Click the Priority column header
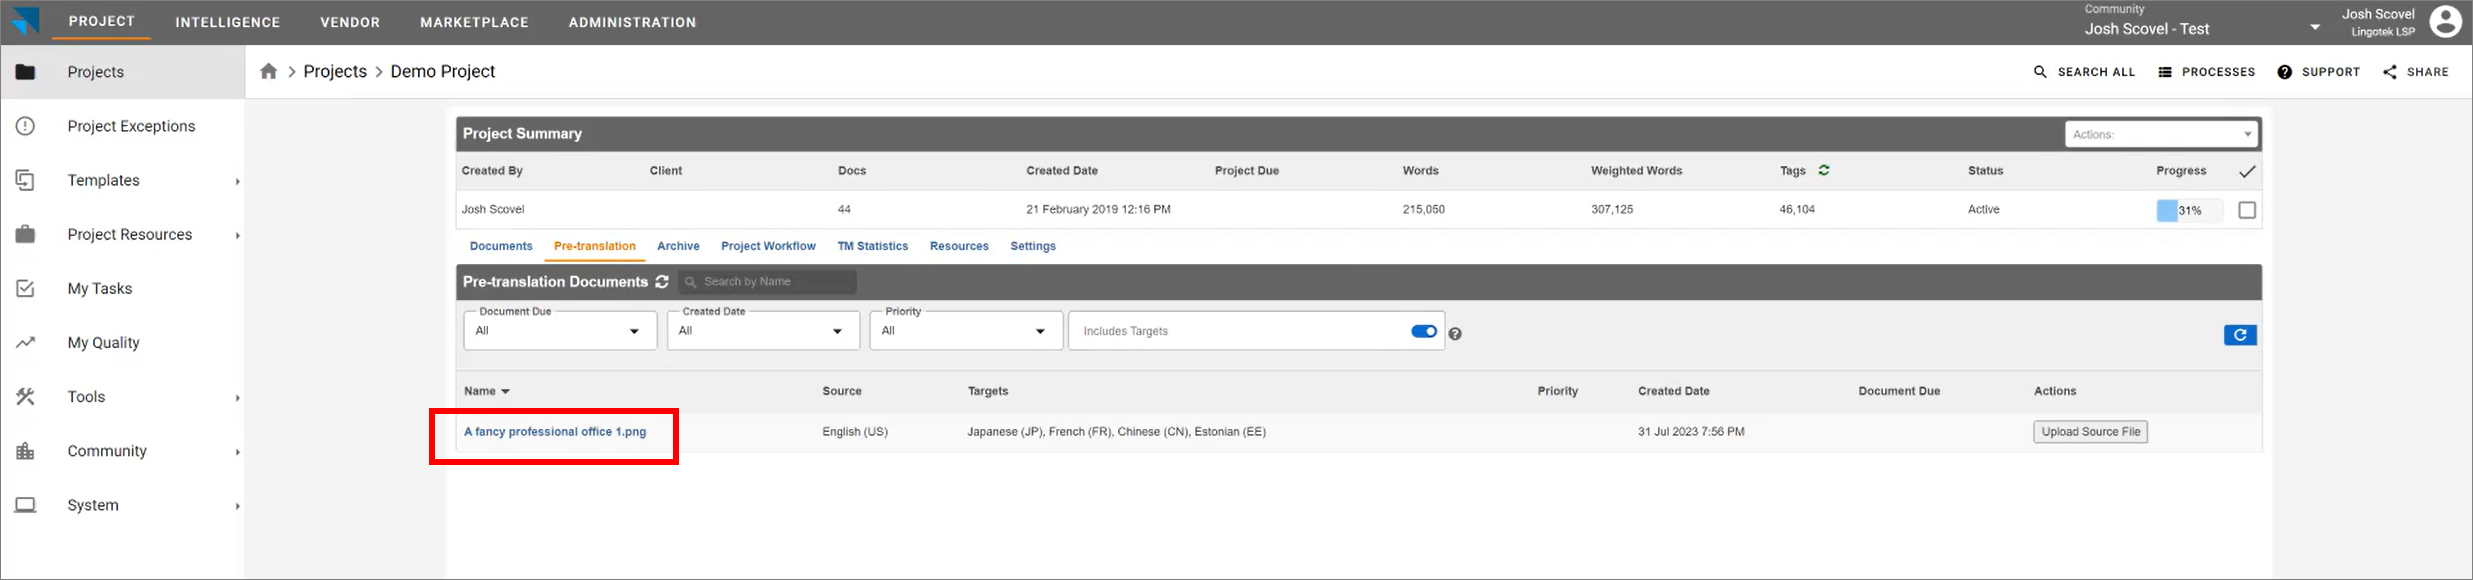This screenshot has height=580, width=2473. 1558,391
